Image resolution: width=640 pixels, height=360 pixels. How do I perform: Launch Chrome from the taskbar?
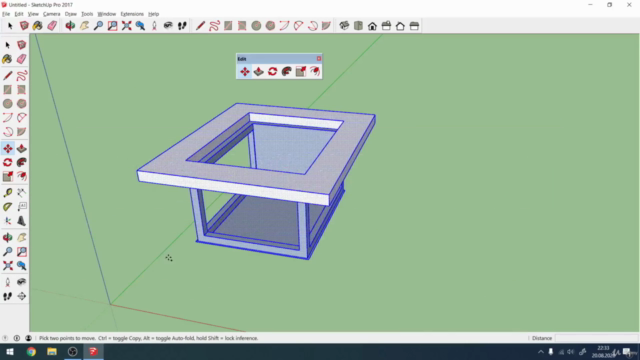pyautogui.click(x=31, y=351)
